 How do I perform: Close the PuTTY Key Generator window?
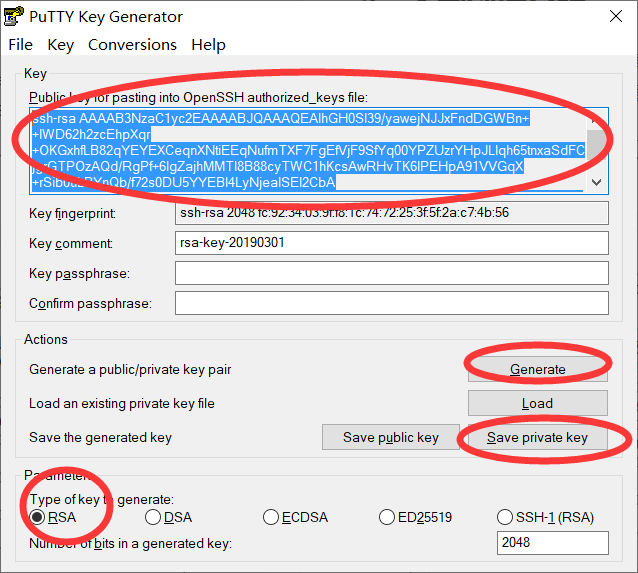pos(616,16)
